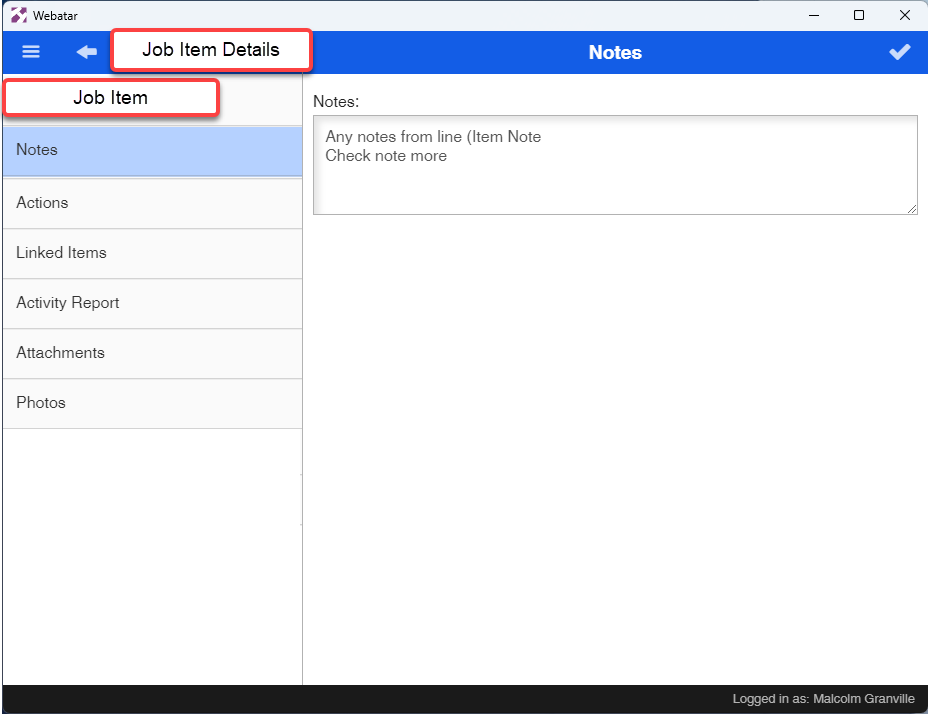Open the hamburger menu icon
Viewport: 928px width, 714px height.
point(31,52)
